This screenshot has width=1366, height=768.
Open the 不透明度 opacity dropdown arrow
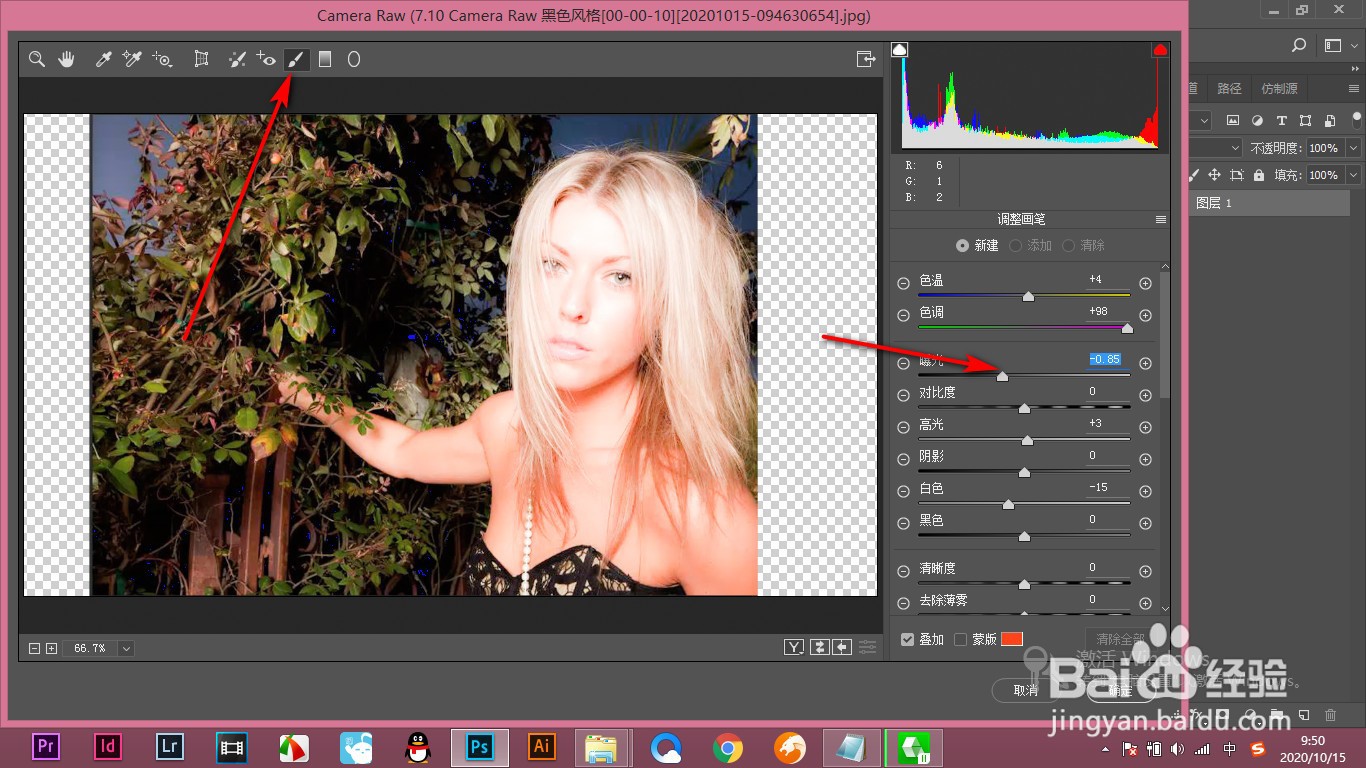1353,148
